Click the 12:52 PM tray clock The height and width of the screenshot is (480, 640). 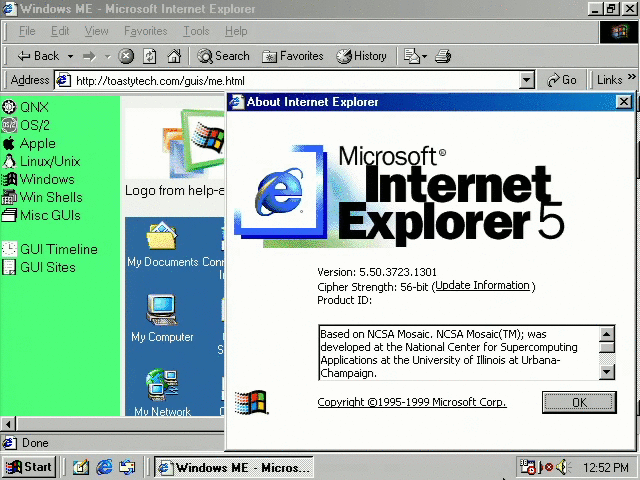pyautogui.click(x=605, y=467)
